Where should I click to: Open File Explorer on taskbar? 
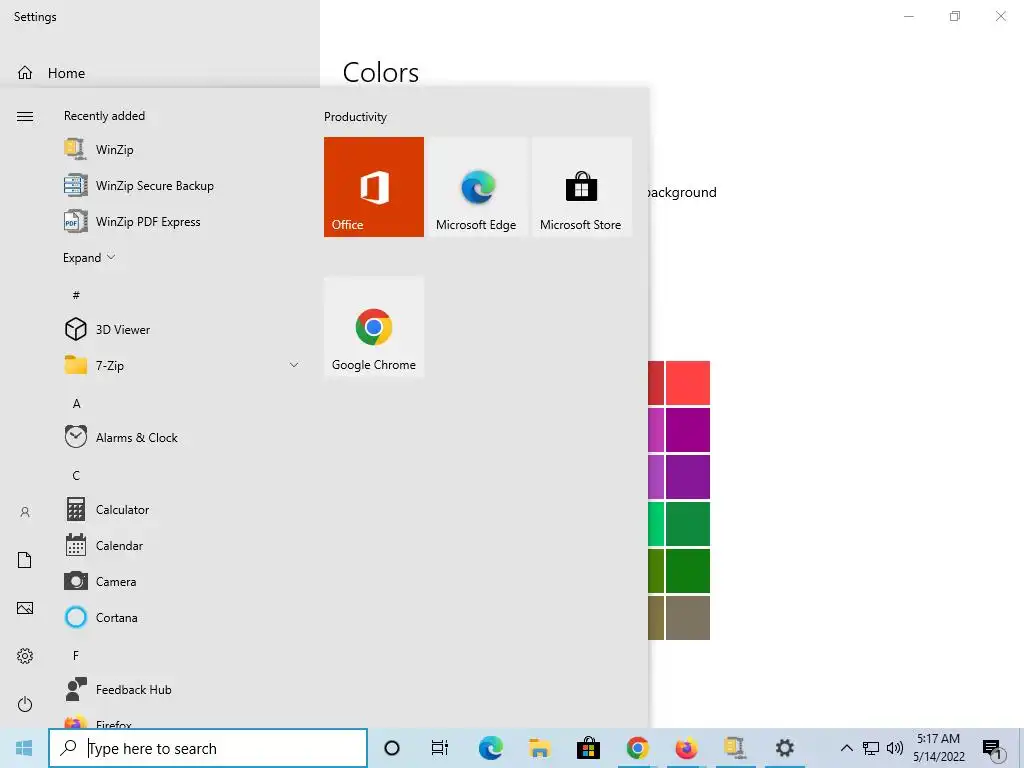point(539,748)
